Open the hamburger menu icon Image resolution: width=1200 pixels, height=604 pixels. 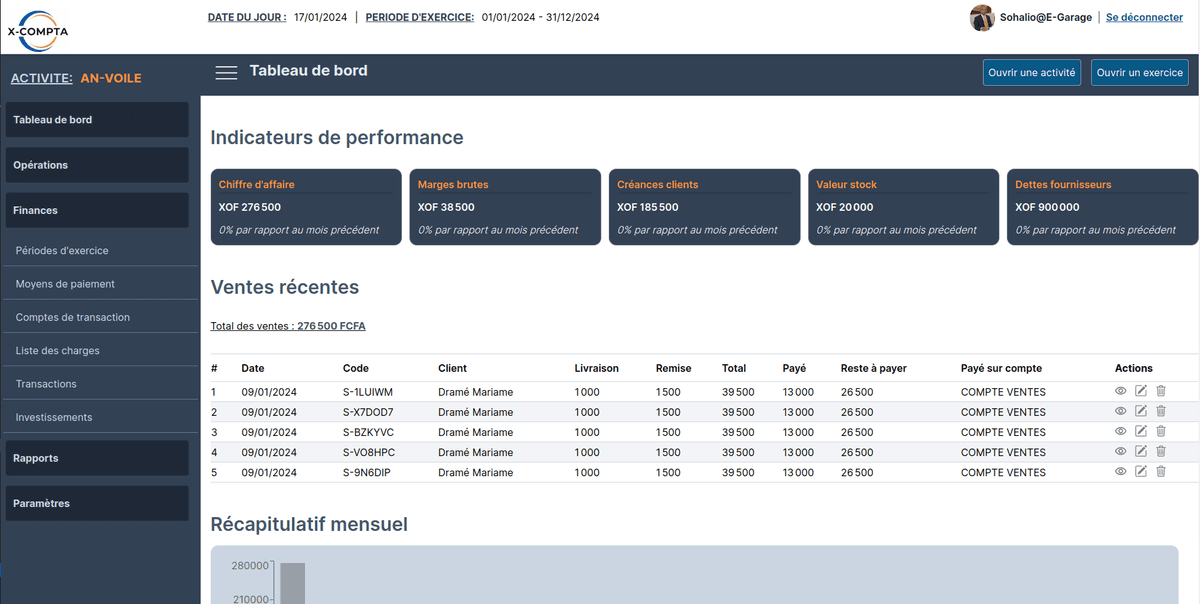click(x=226, y=72)
